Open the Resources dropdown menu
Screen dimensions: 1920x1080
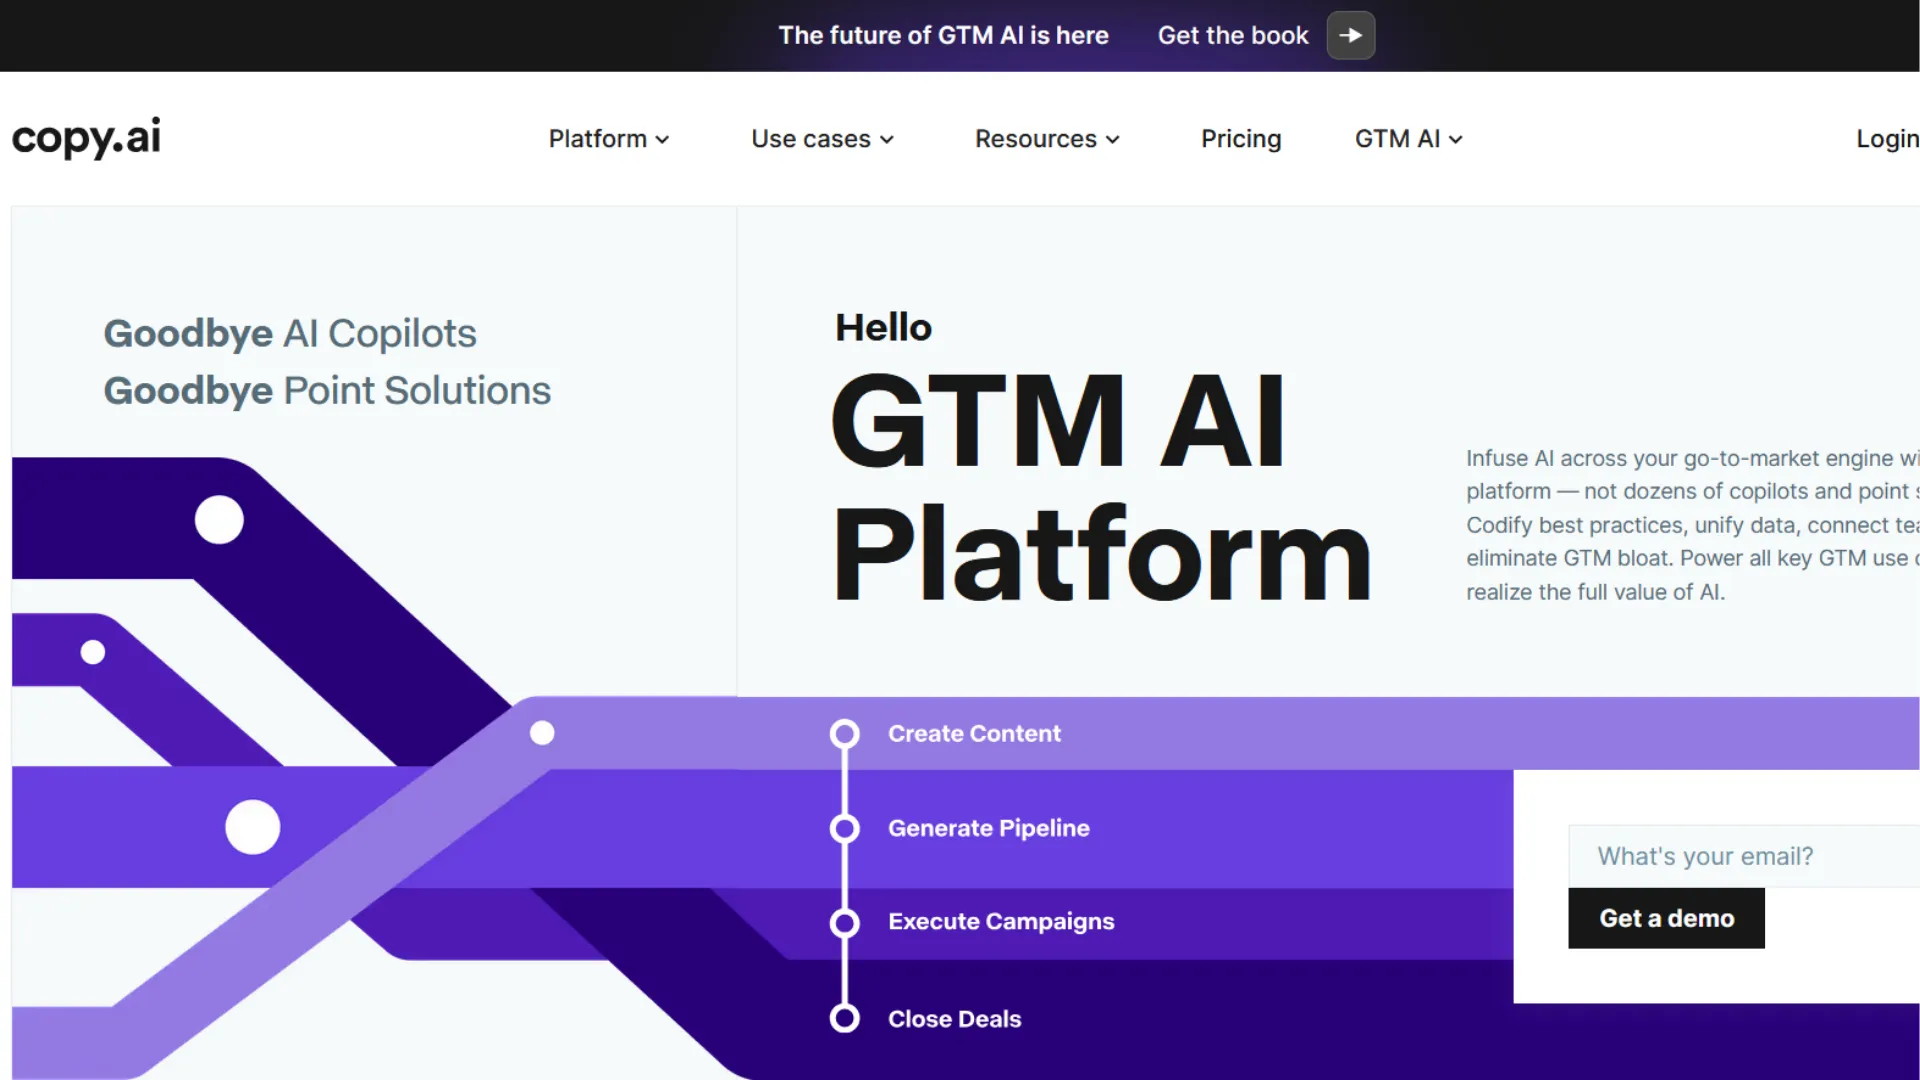[x=1047, y=139]
